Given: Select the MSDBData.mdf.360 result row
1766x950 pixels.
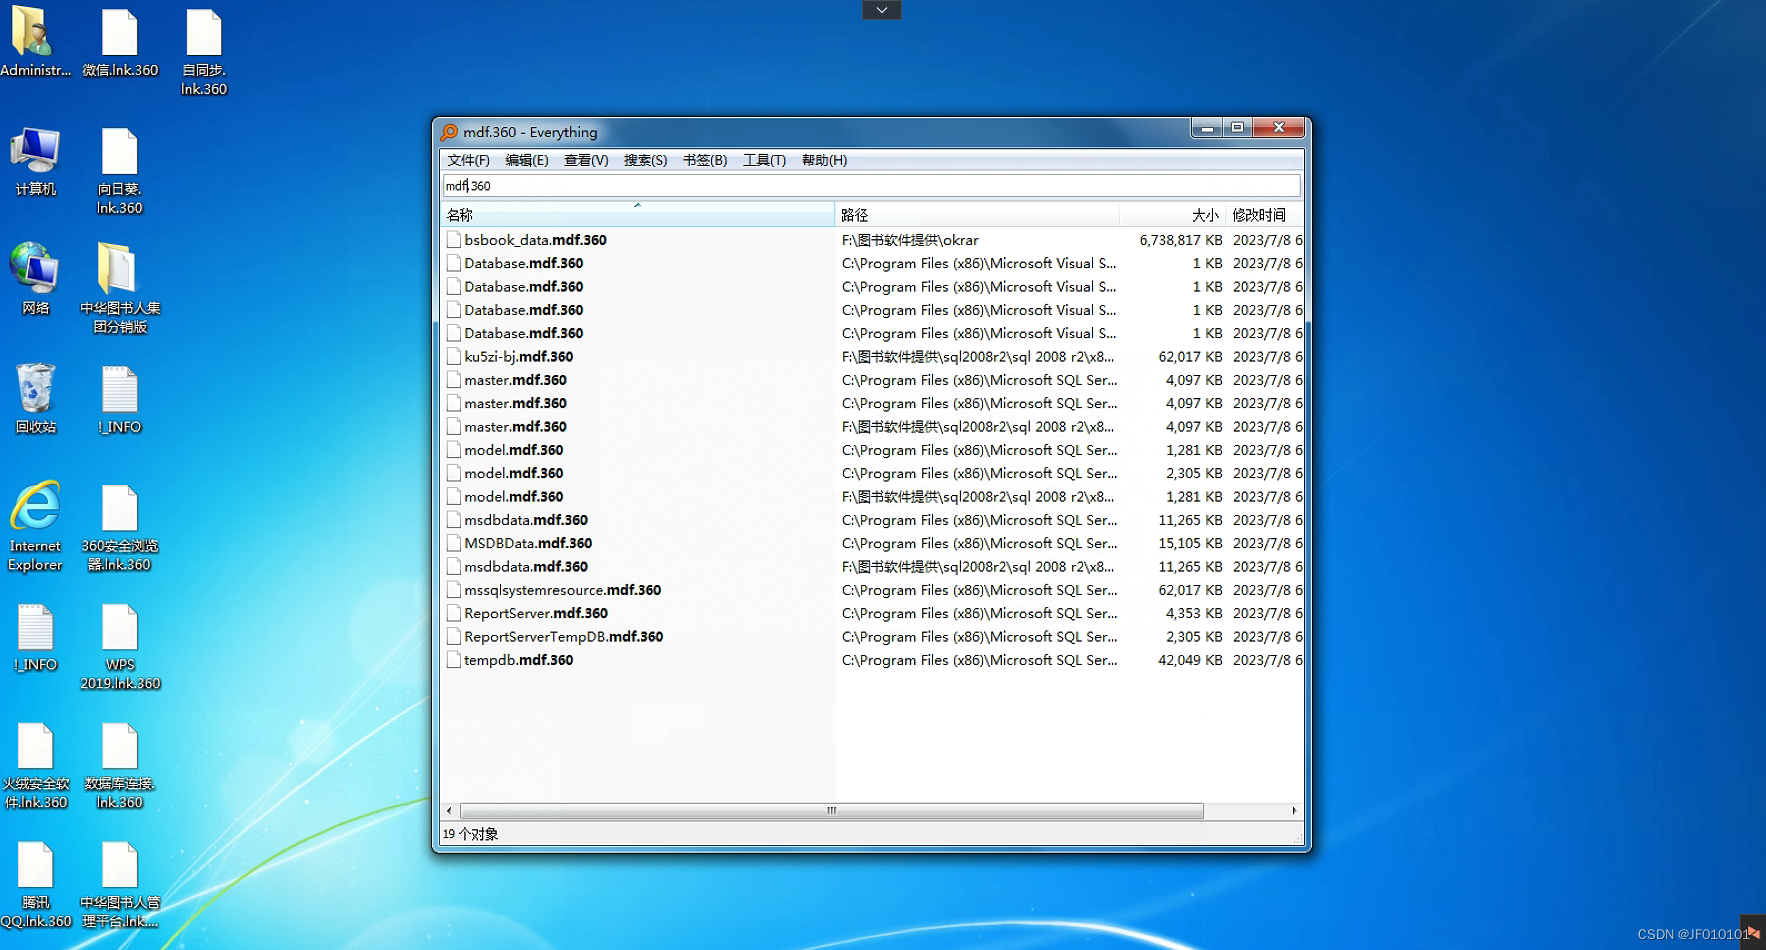Looking at the screenshot, I should tap(871, 543).
